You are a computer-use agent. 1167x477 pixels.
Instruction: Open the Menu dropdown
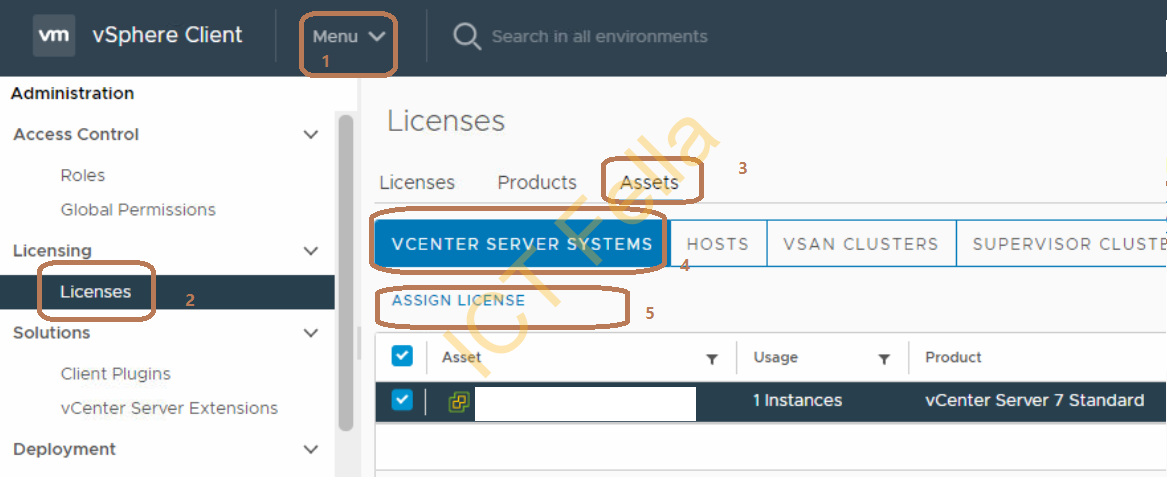348,36
